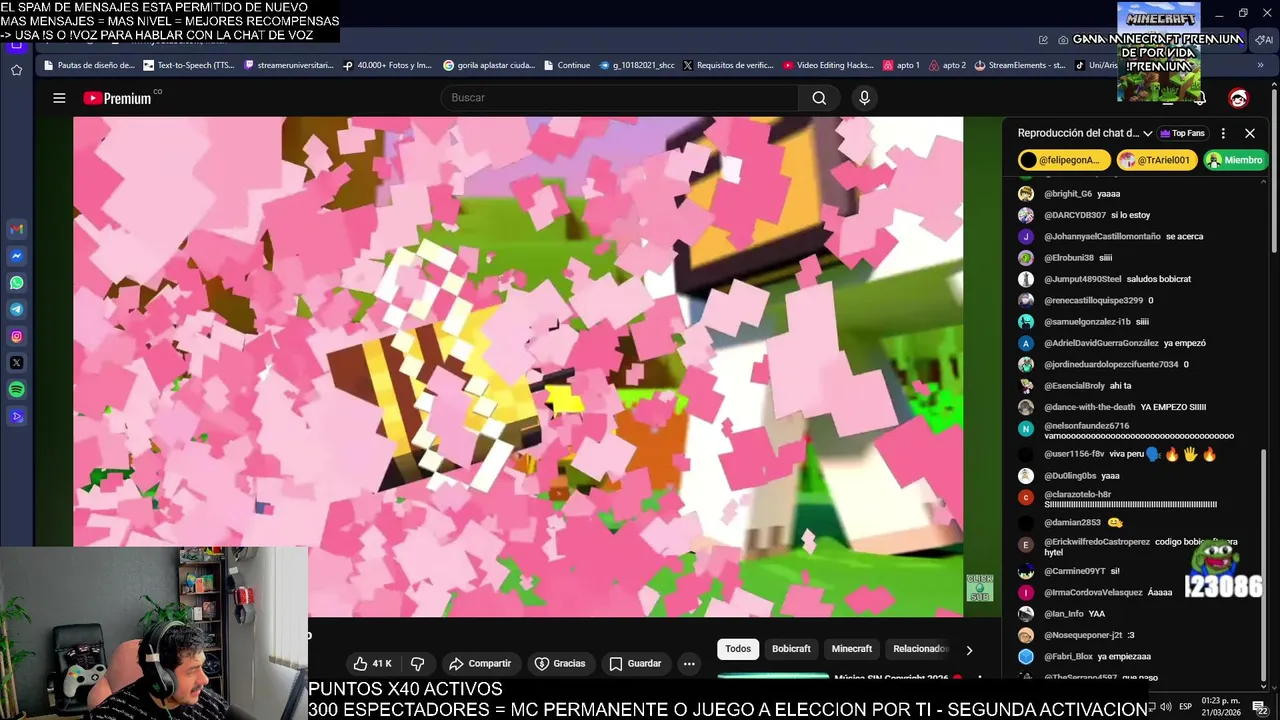Open @TrAriel001 pinned chat chip
The image size is (1280, 720).
pos(1156,160)
